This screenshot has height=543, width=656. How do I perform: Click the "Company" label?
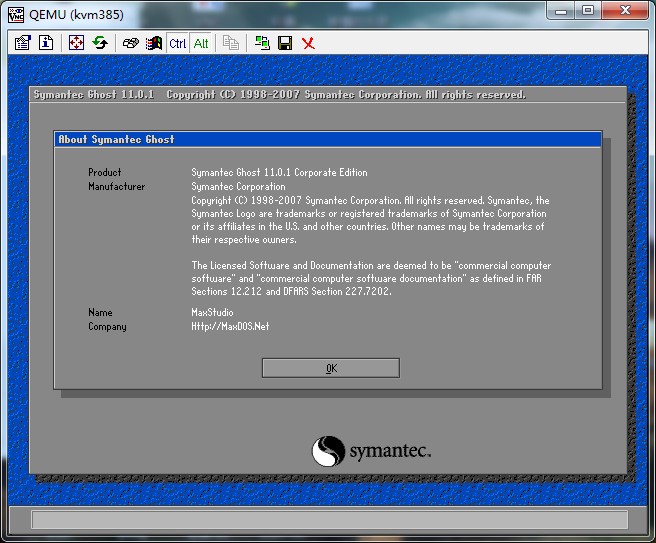pos(107,327)
